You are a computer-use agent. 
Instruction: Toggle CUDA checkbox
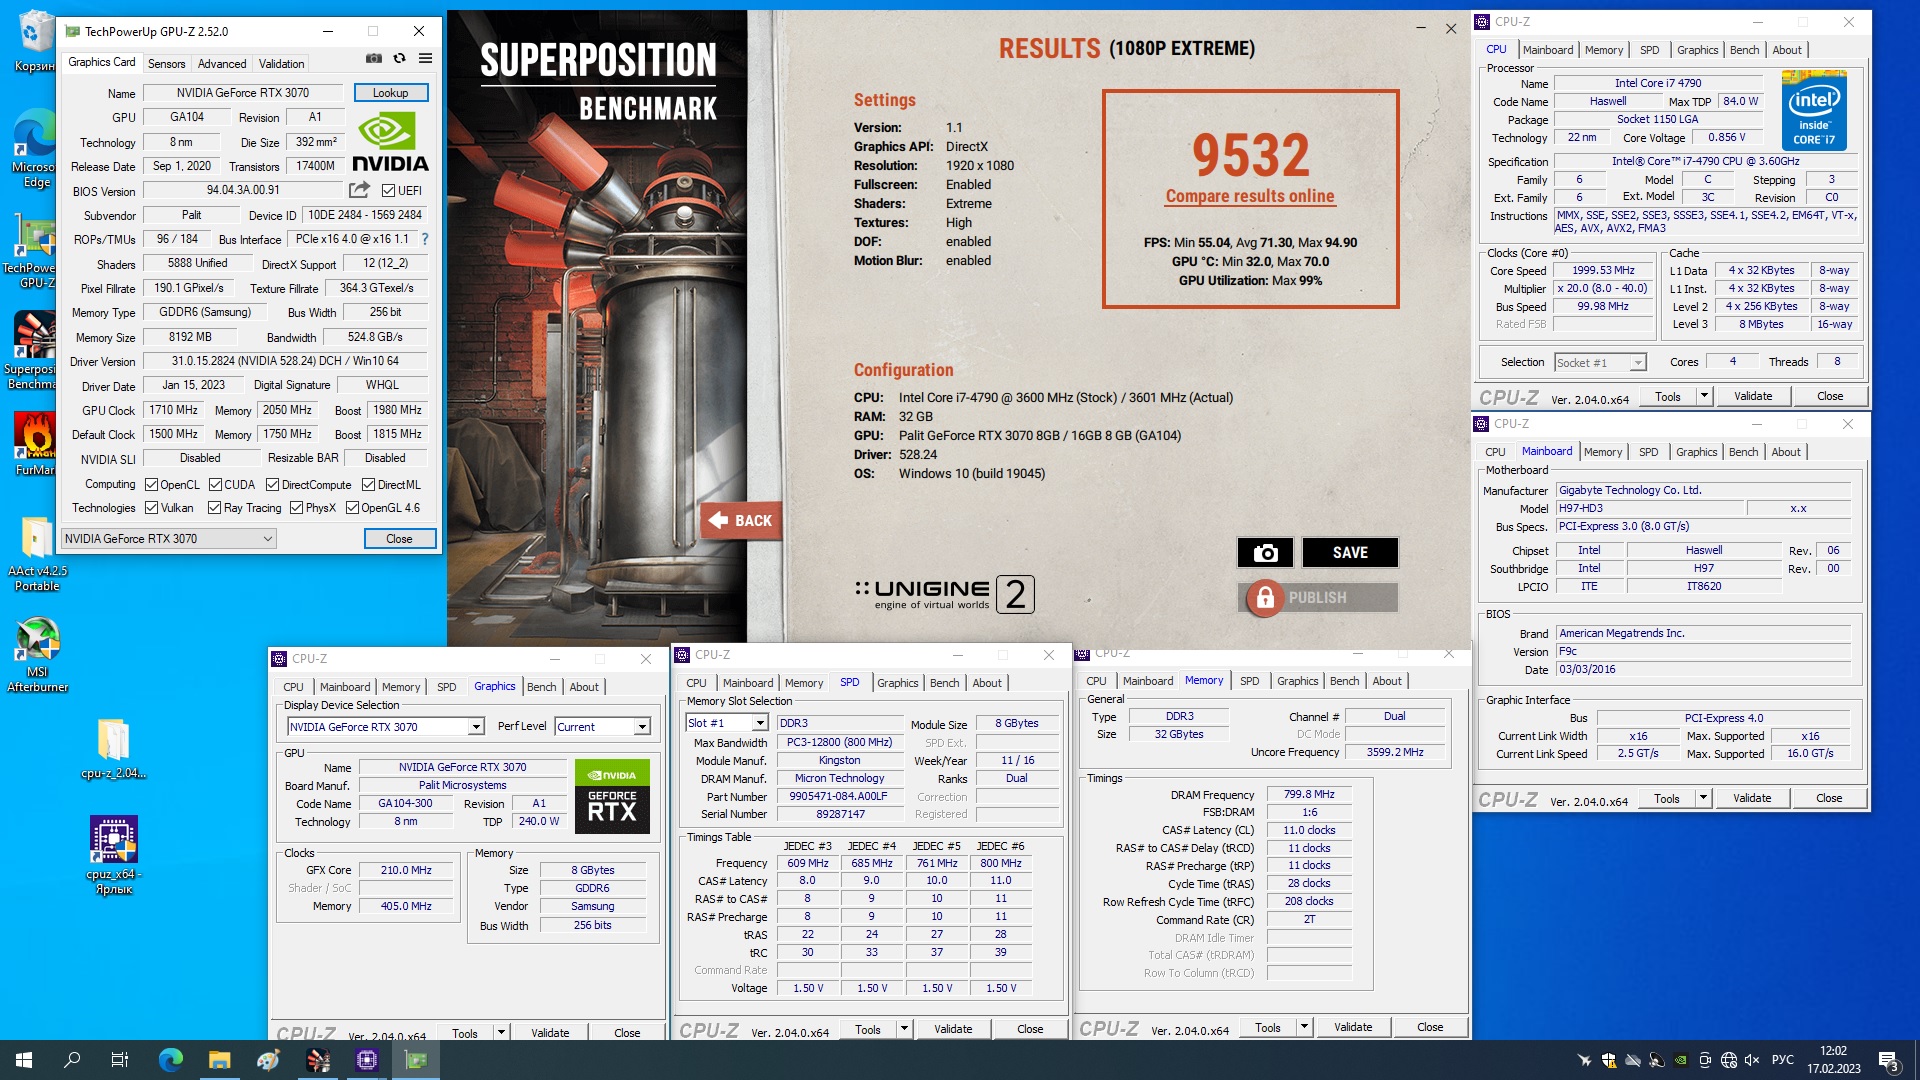(215, 484)
